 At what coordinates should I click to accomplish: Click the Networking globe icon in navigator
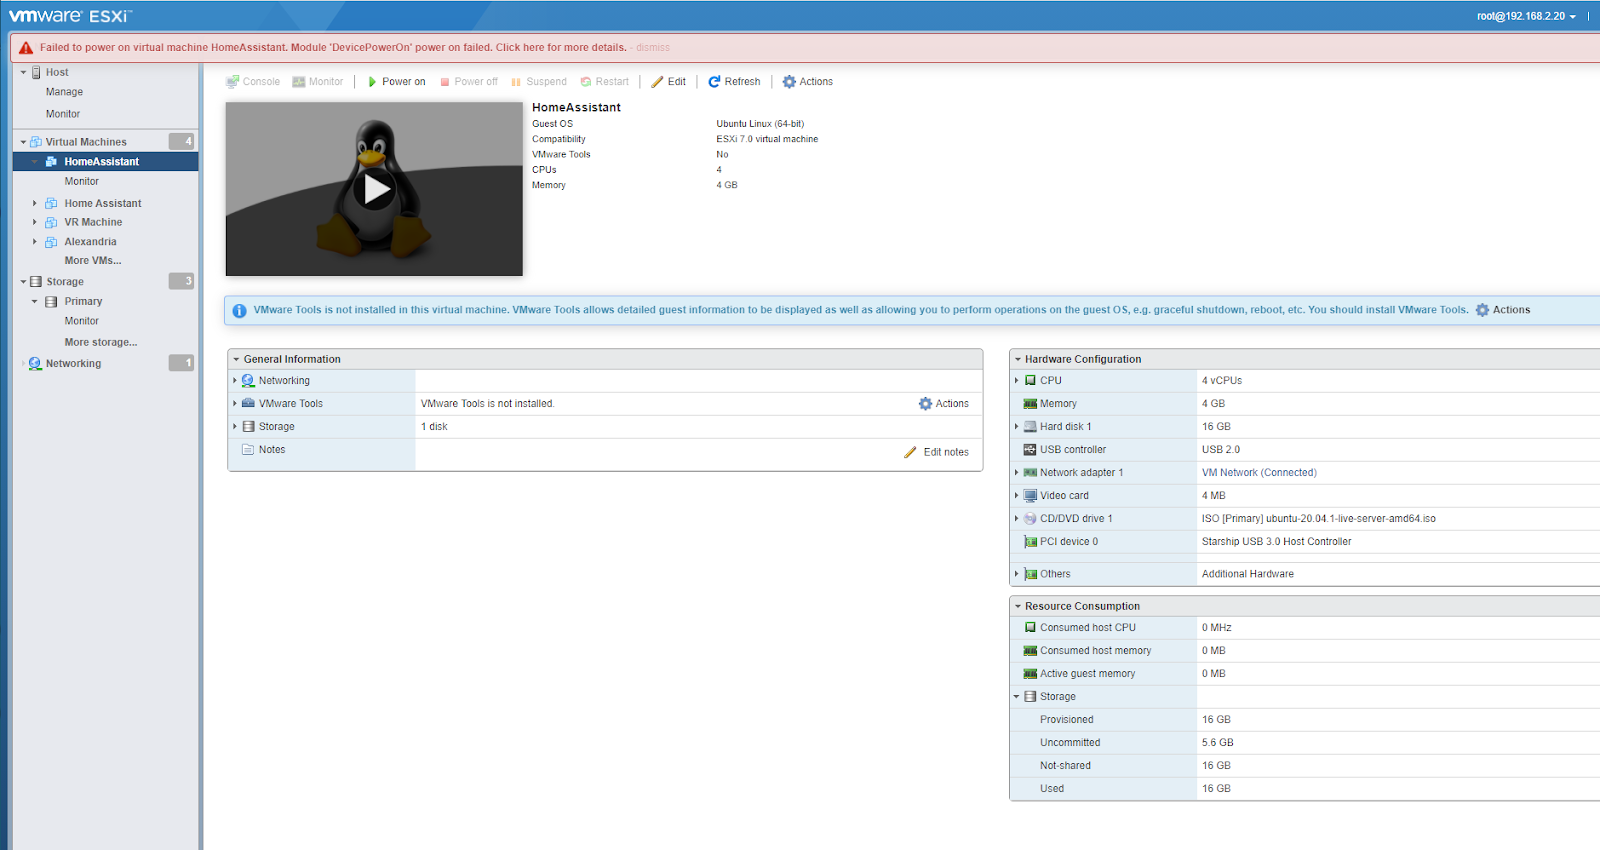pos(35,364)
